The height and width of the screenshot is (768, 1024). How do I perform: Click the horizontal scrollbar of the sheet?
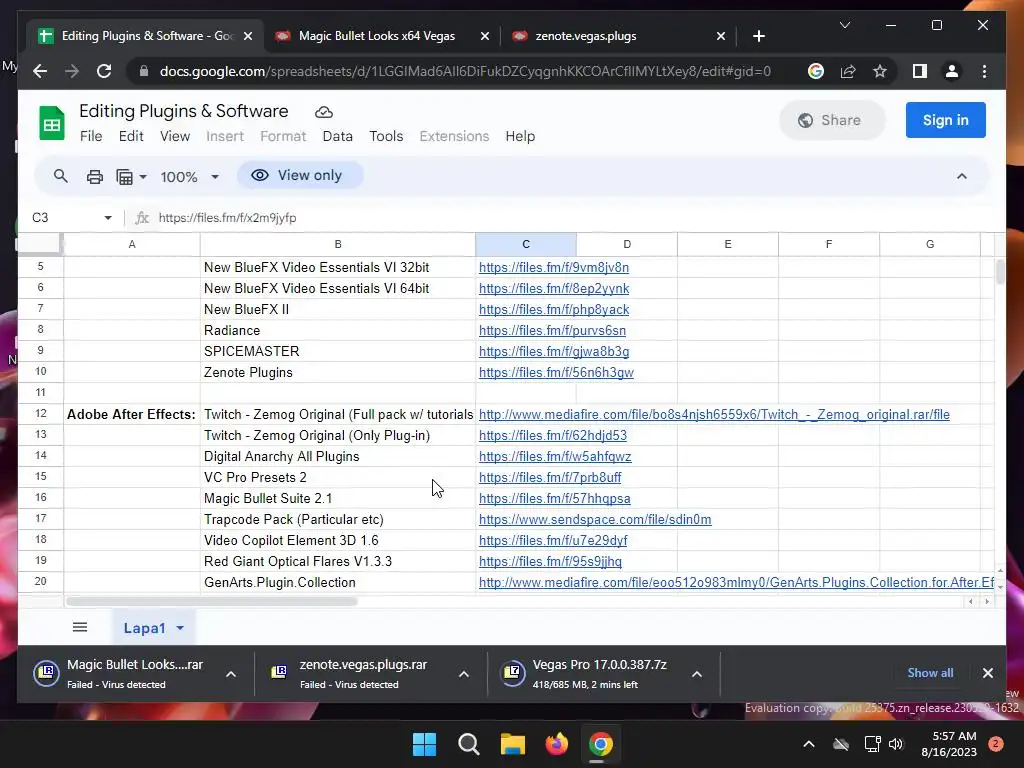point(212,601)
